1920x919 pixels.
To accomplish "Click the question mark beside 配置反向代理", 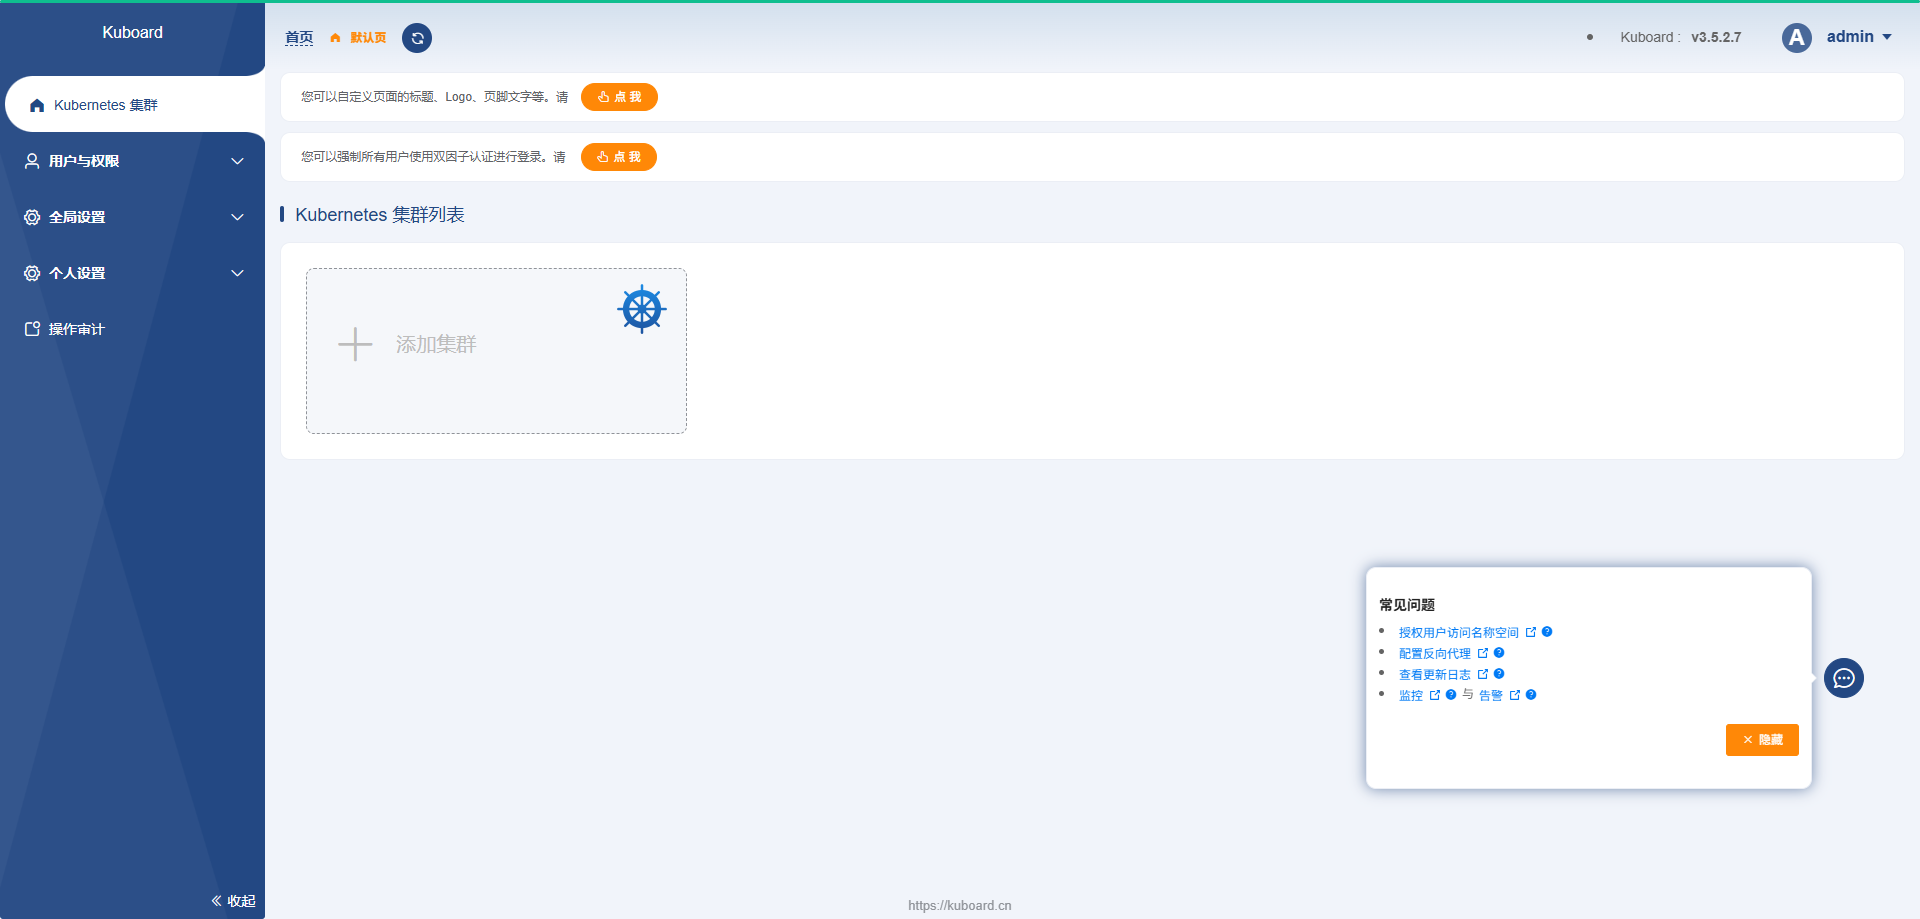I will [x=1499, y=653].
